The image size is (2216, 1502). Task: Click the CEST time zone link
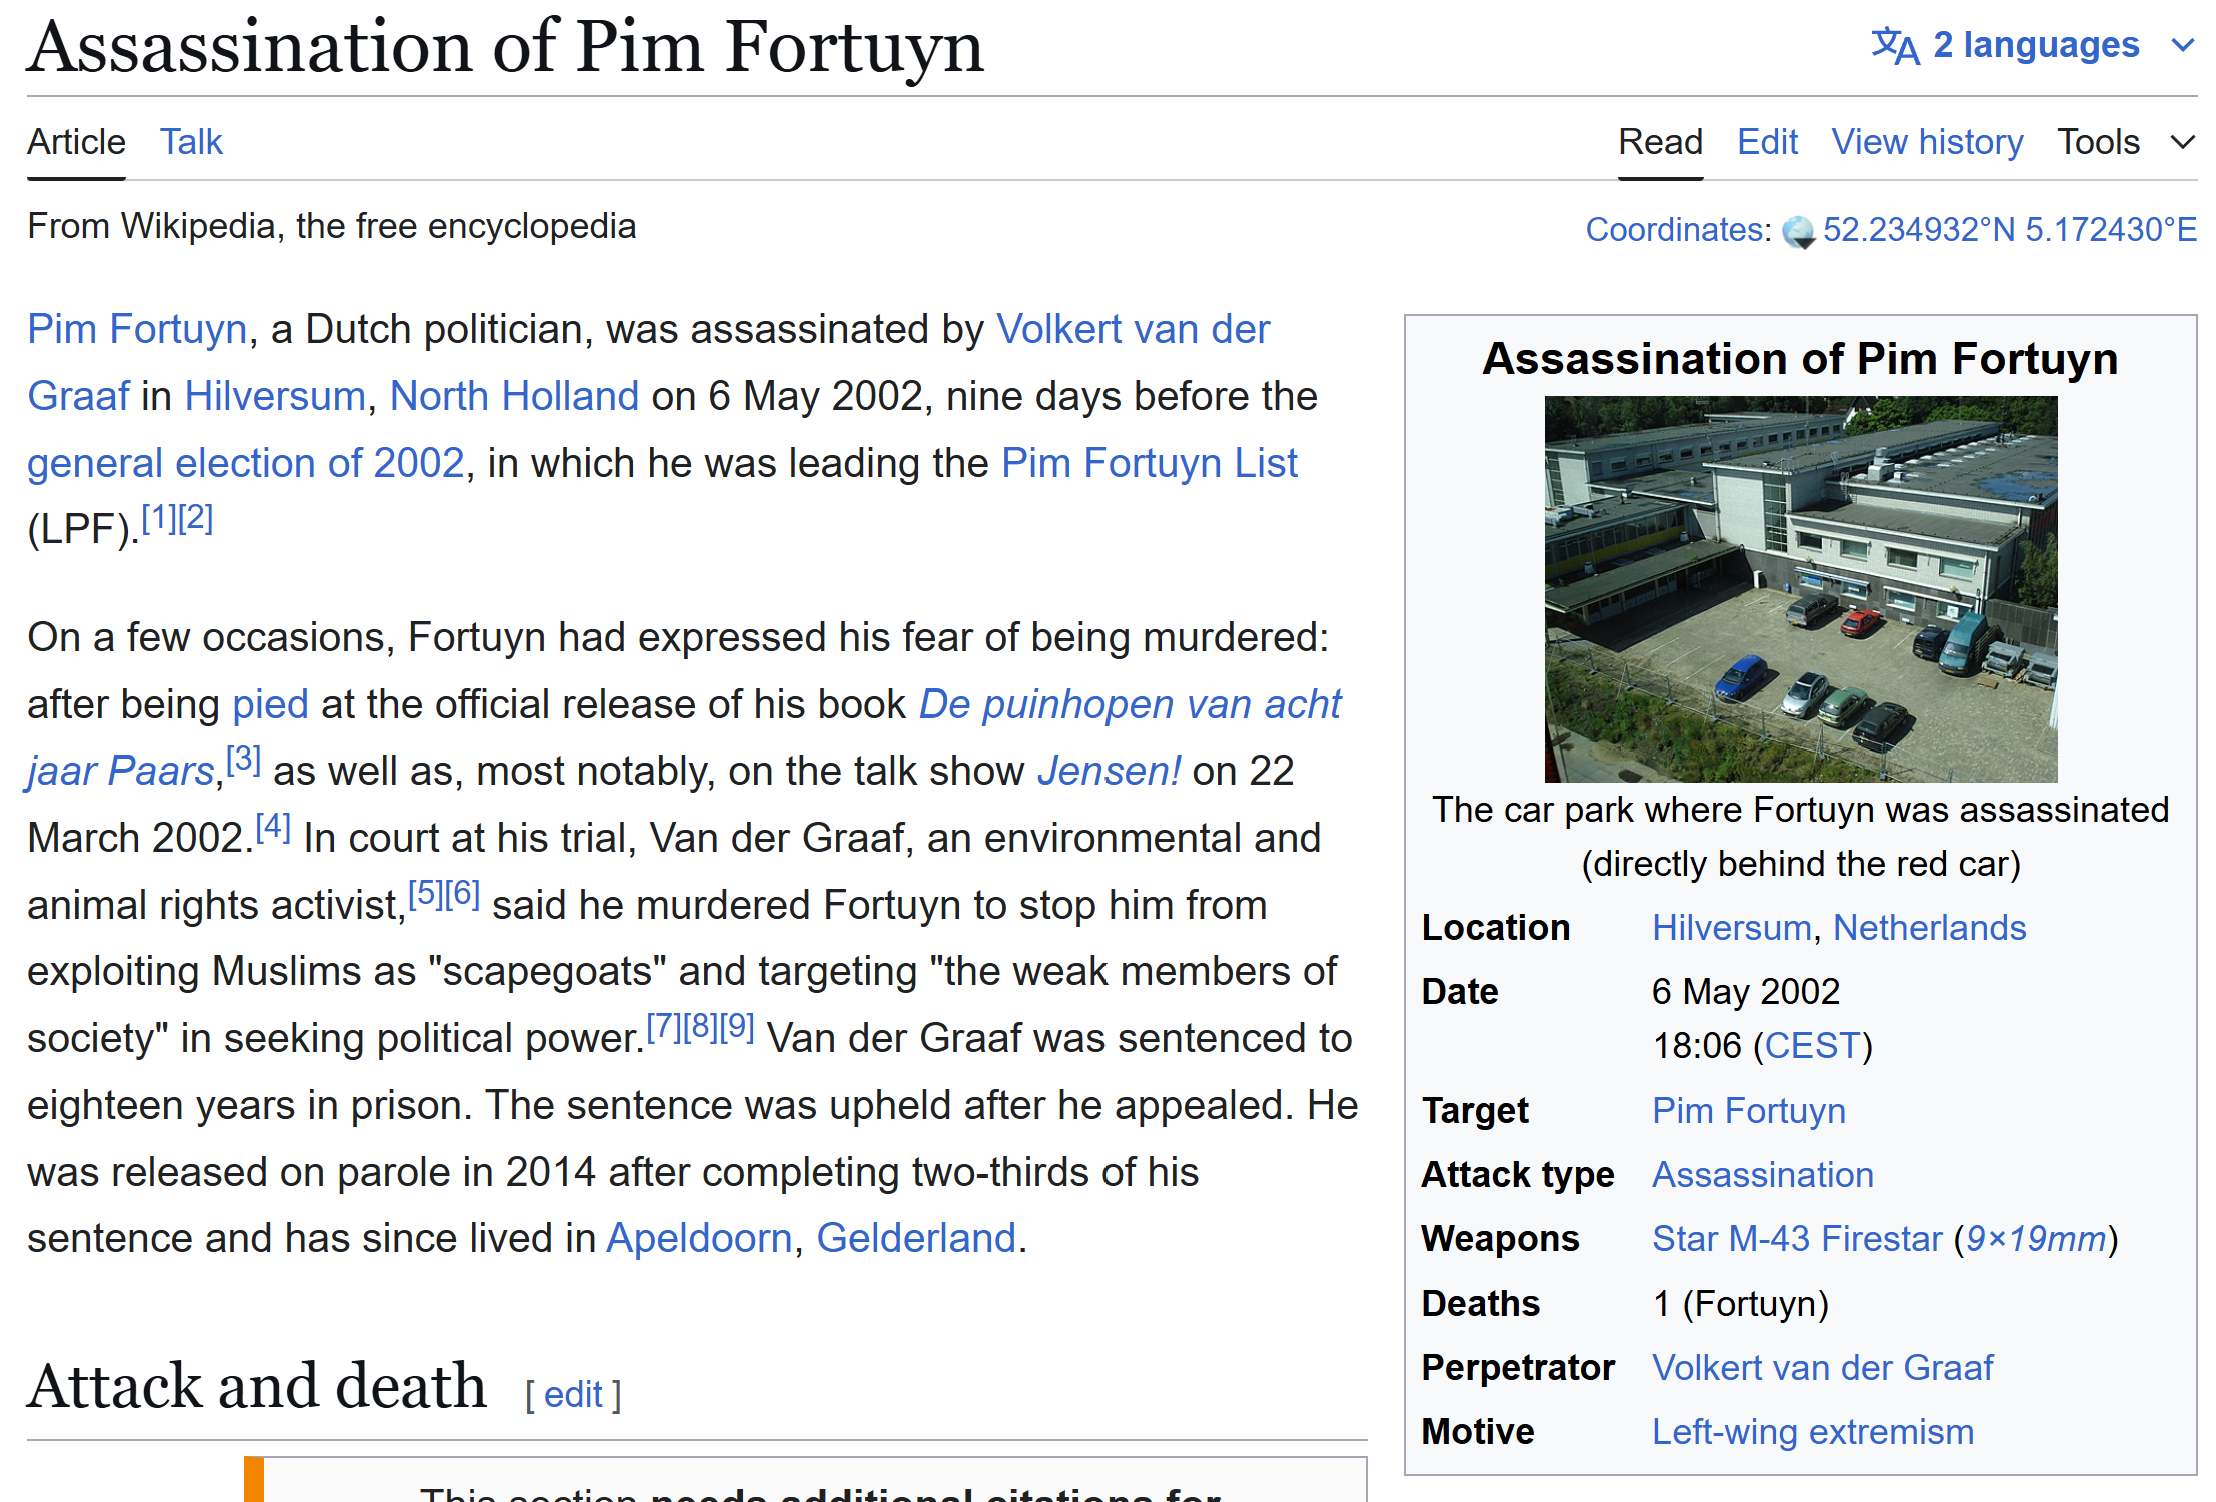point(1811,1045)
